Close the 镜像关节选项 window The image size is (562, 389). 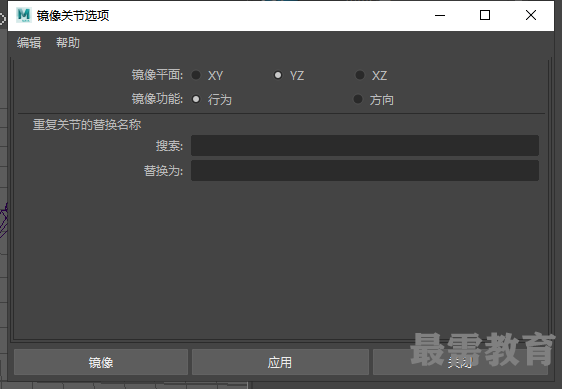point(531,15)
